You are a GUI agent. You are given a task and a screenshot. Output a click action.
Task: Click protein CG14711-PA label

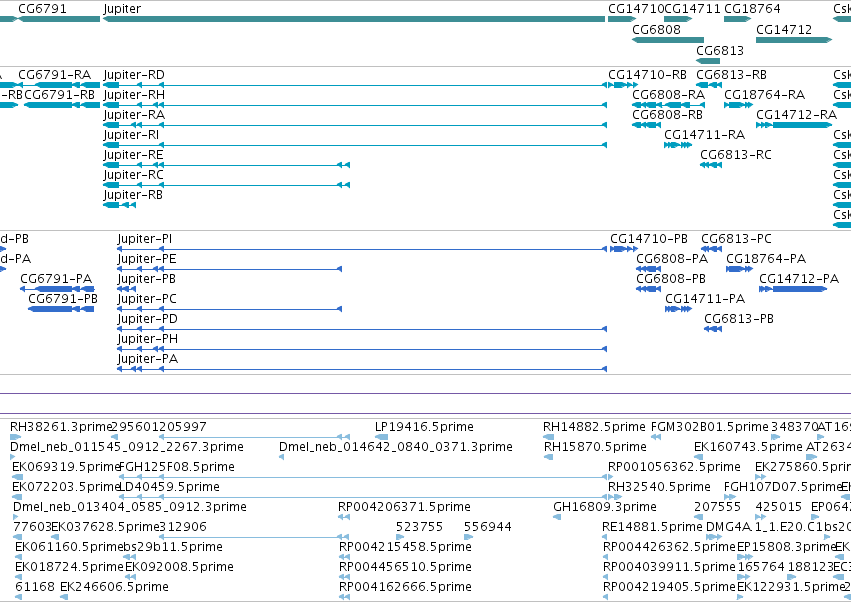(x=705, y=299)
